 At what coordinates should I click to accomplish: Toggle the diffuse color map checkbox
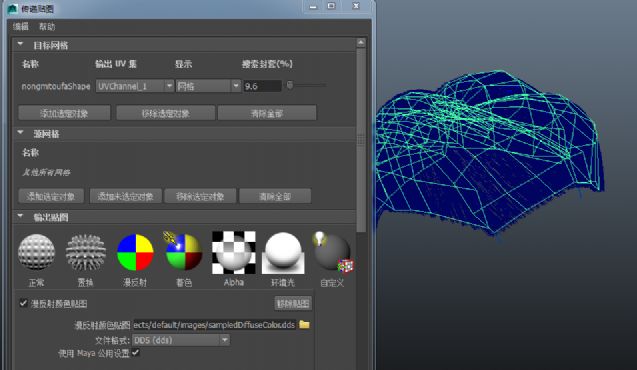pyautogui.click(x=23, y=303)
